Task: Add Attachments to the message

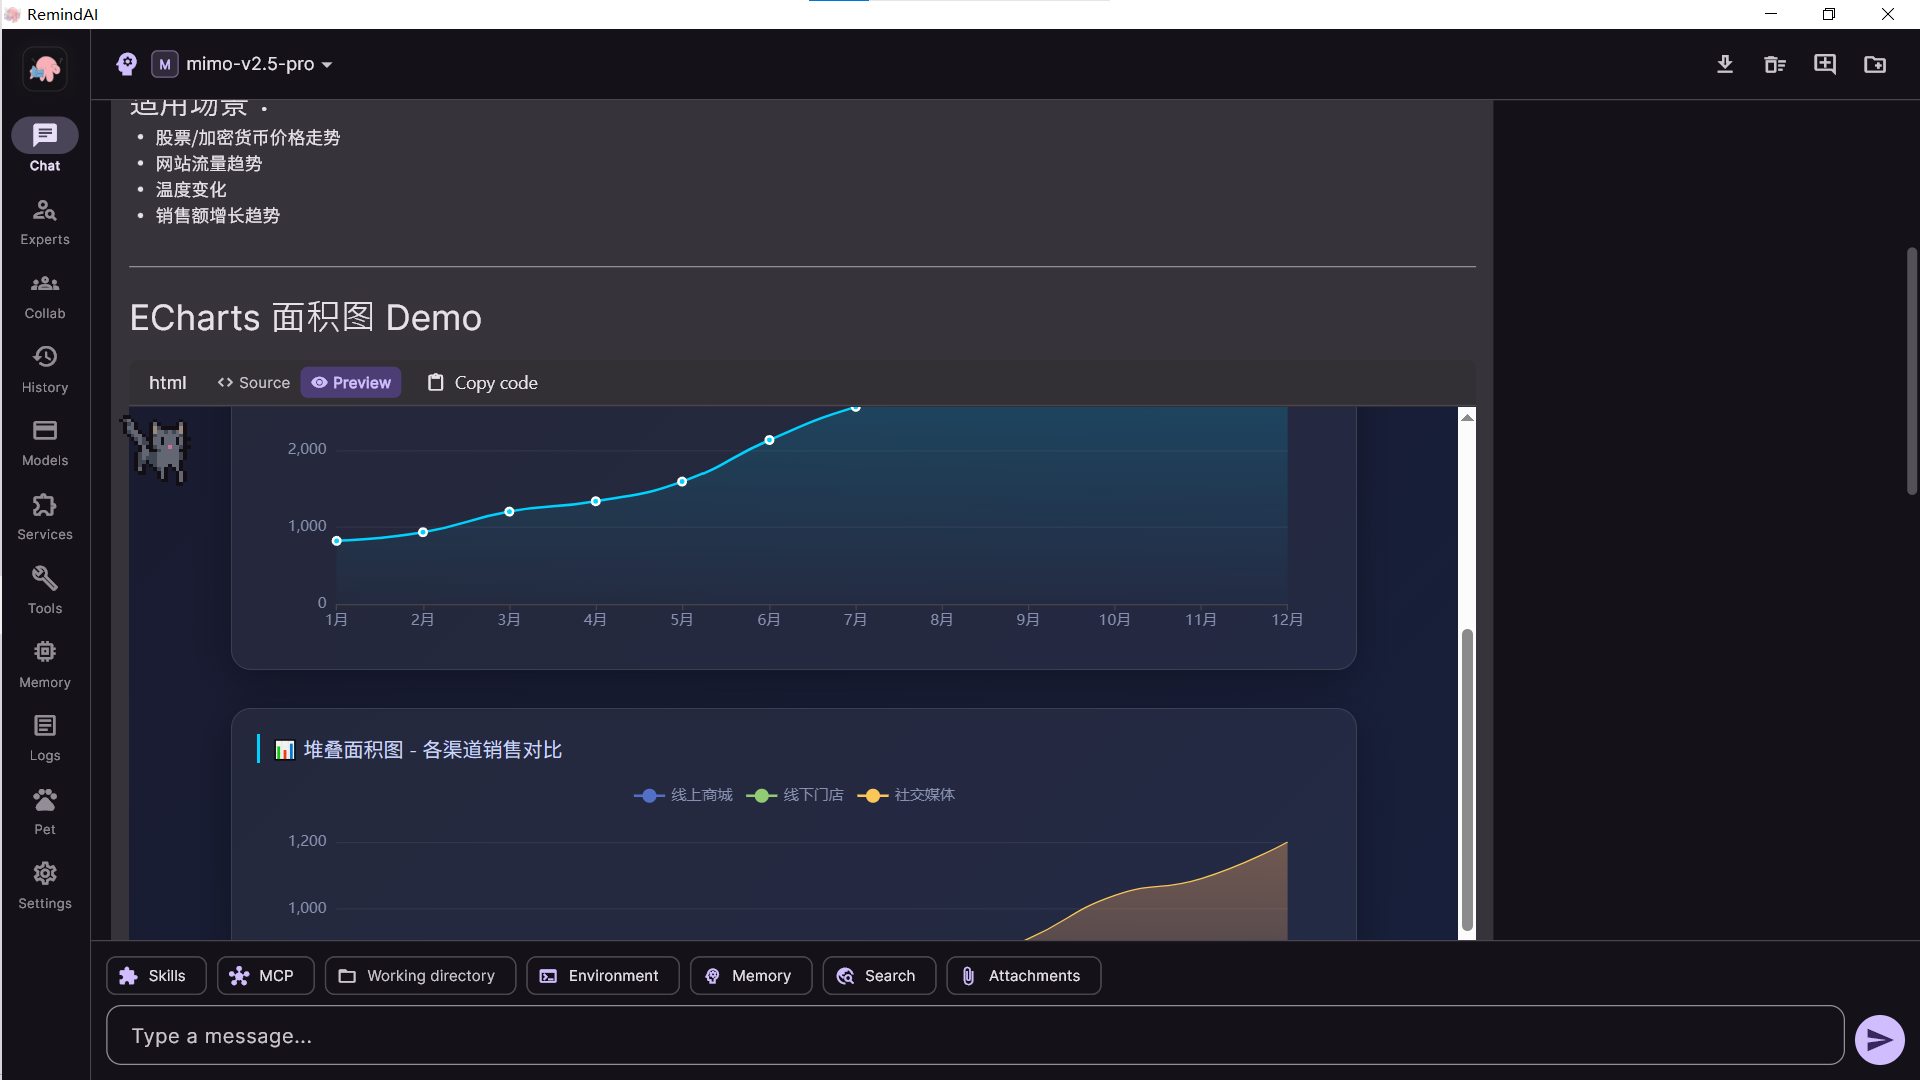Action: (x=1024, y=976)
